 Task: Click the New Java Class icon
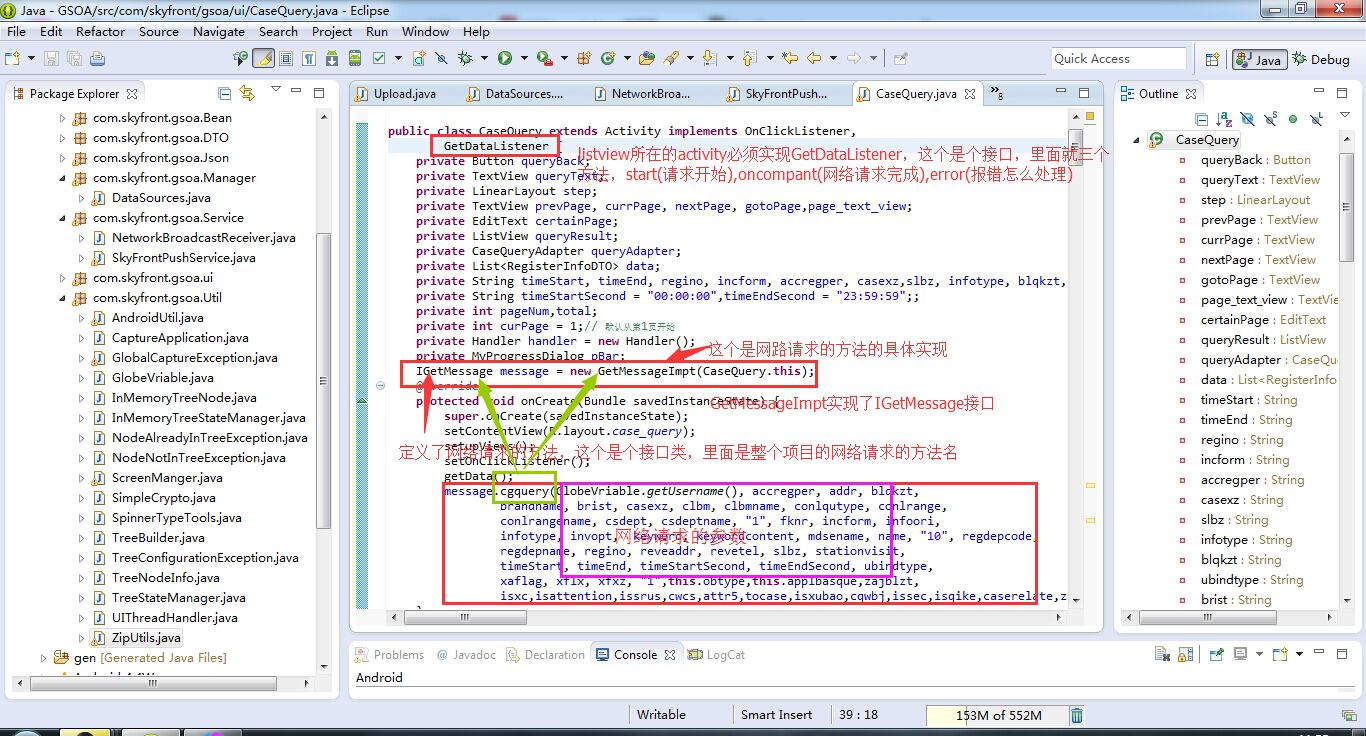click(607, 58)
